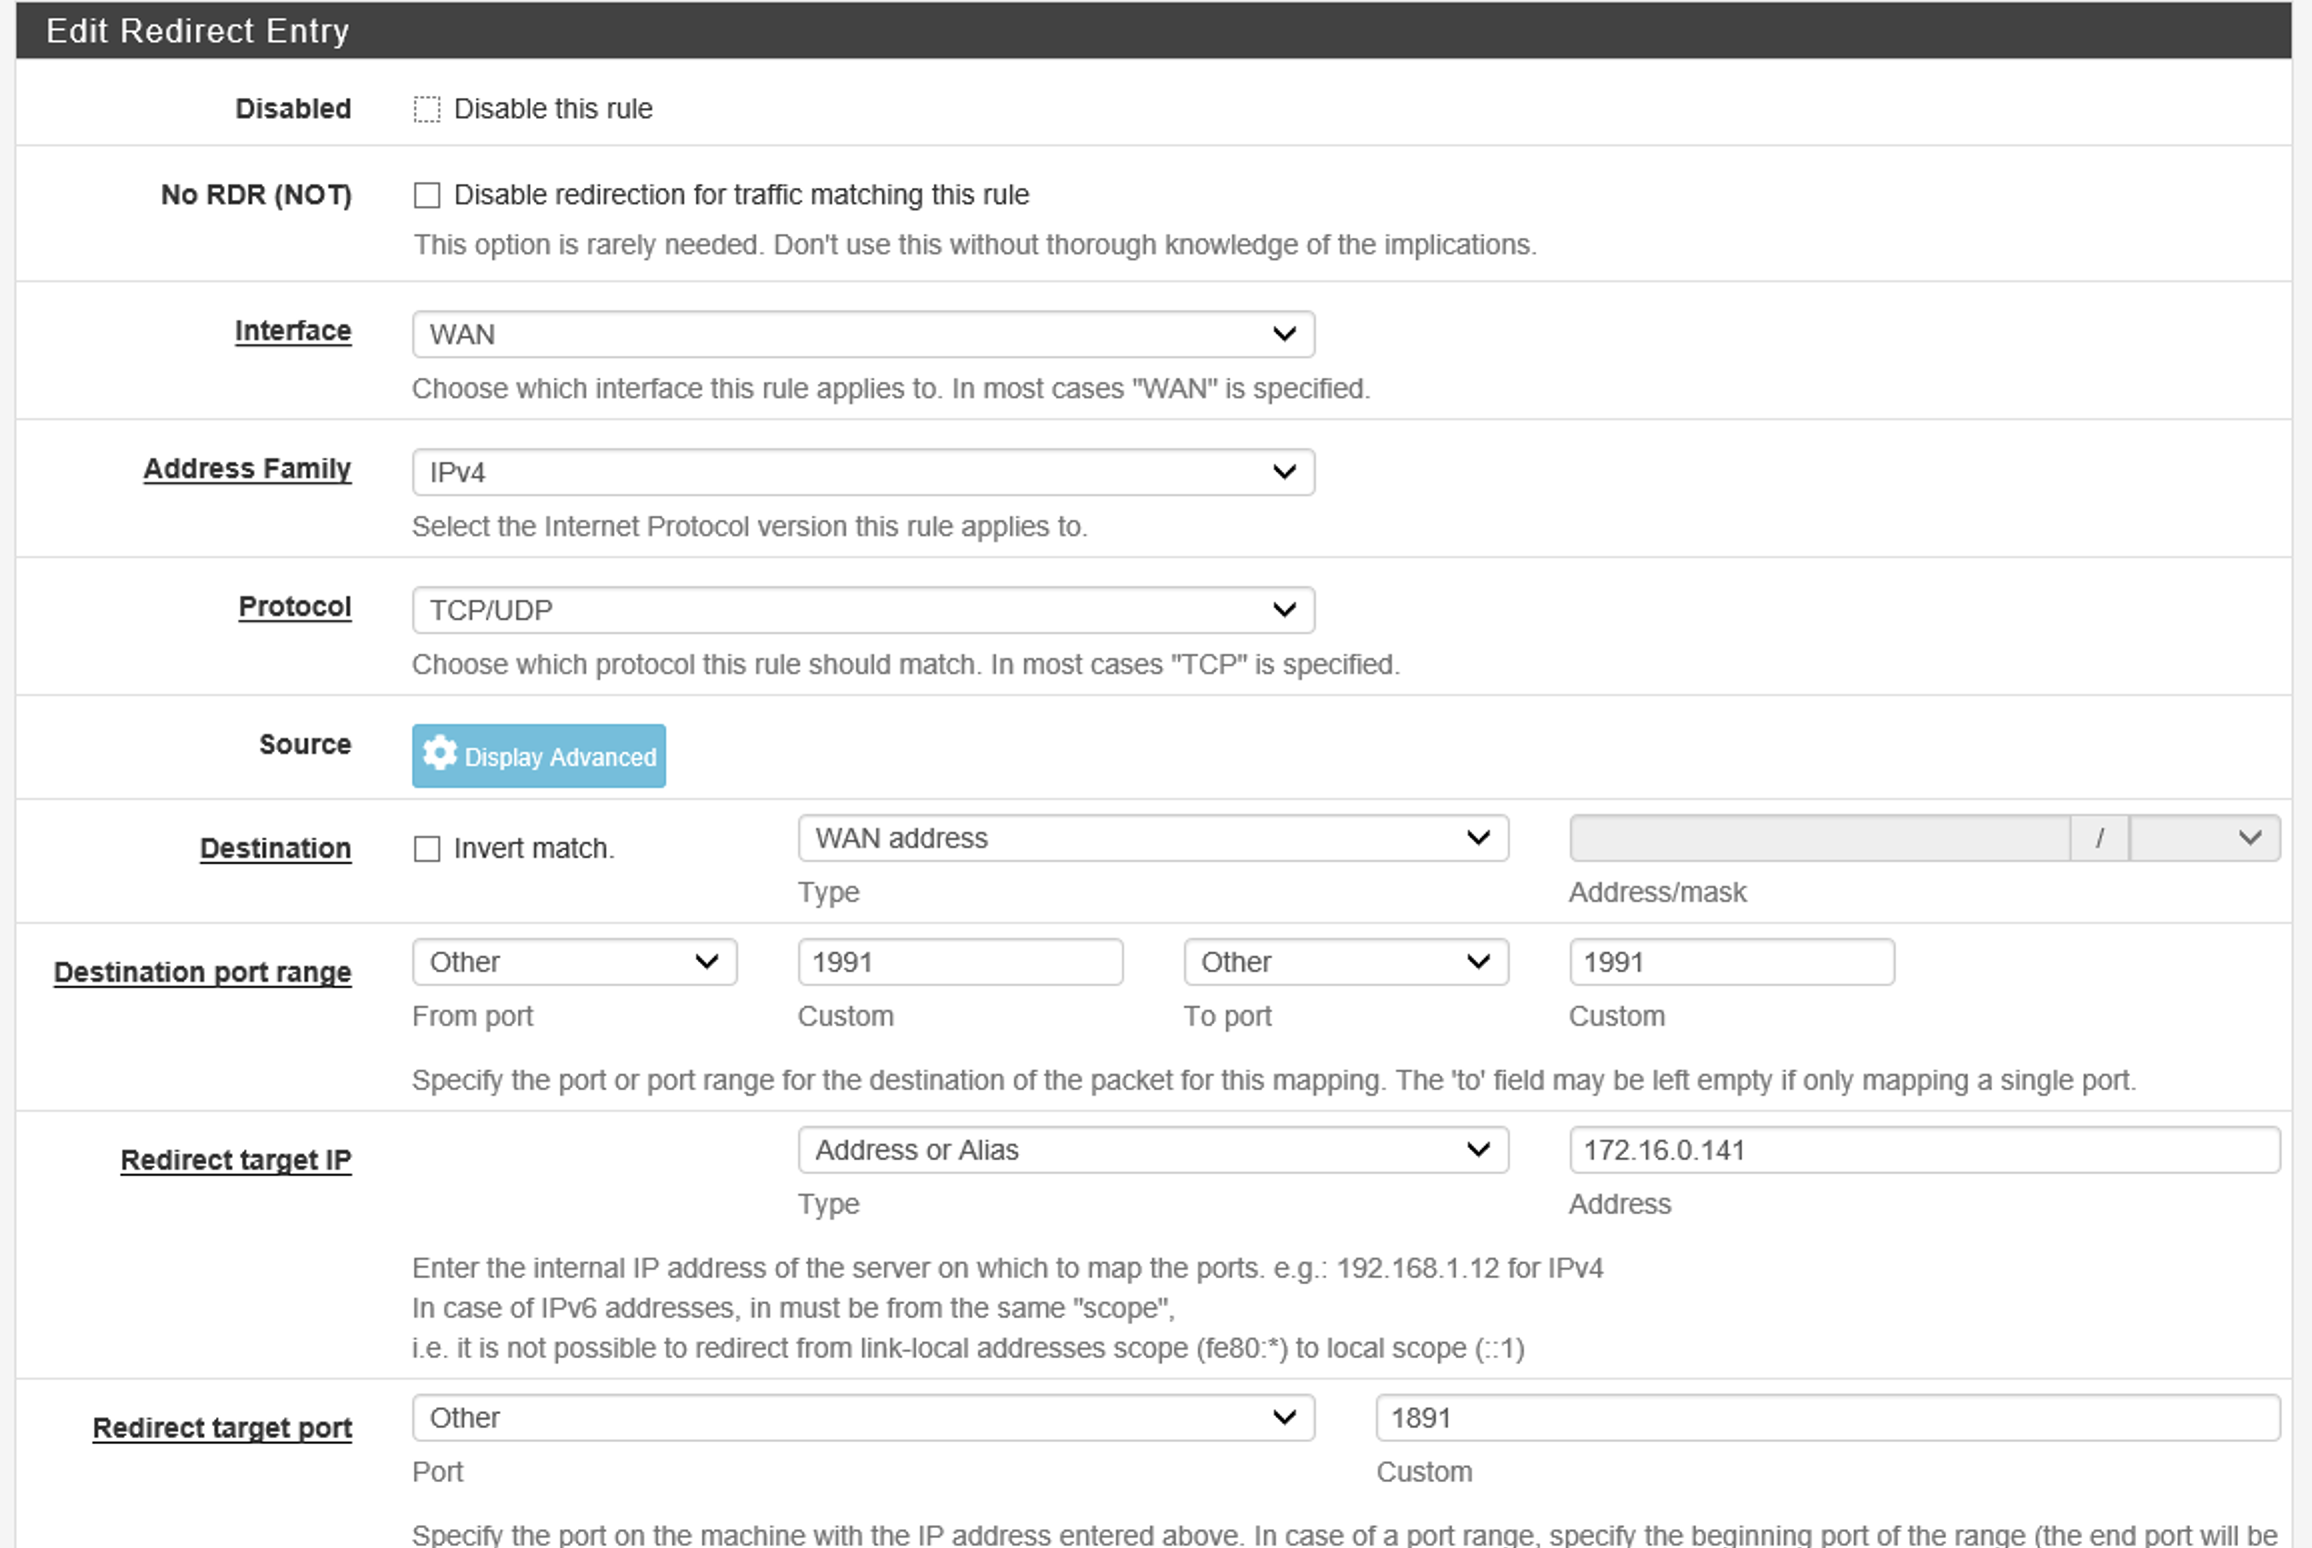Open the From port Other dropdown
The height and width of the screenshot is (1548, 2312).
tap(574, 962)
